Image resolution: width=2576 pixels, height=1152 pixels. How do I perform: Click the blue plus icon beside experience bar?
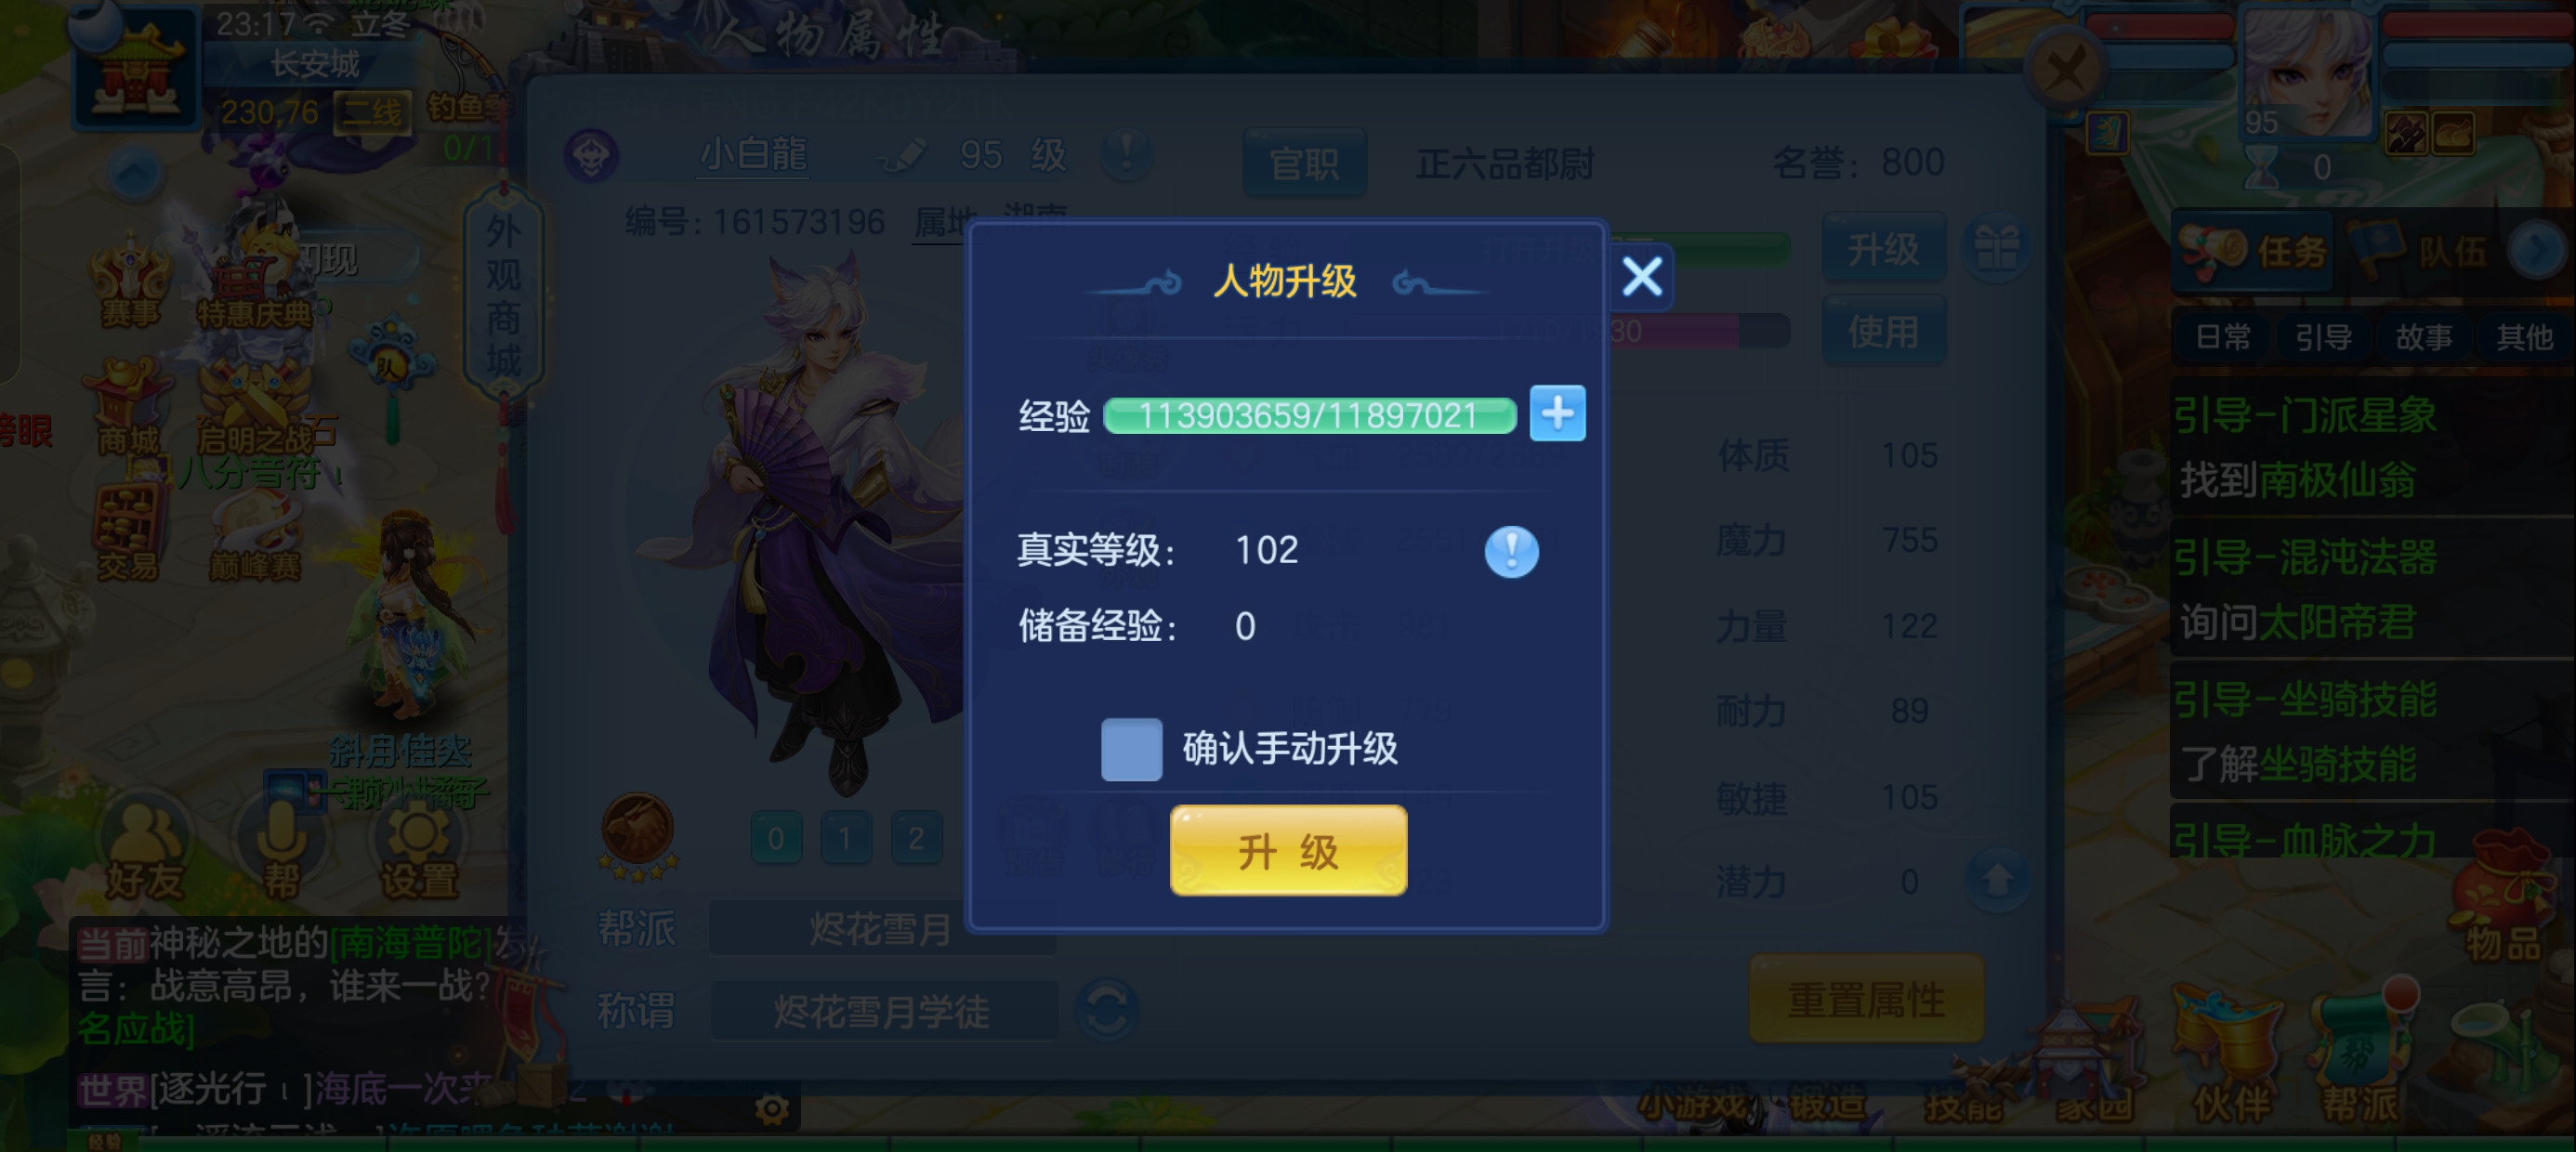(x=1557, y=413)
